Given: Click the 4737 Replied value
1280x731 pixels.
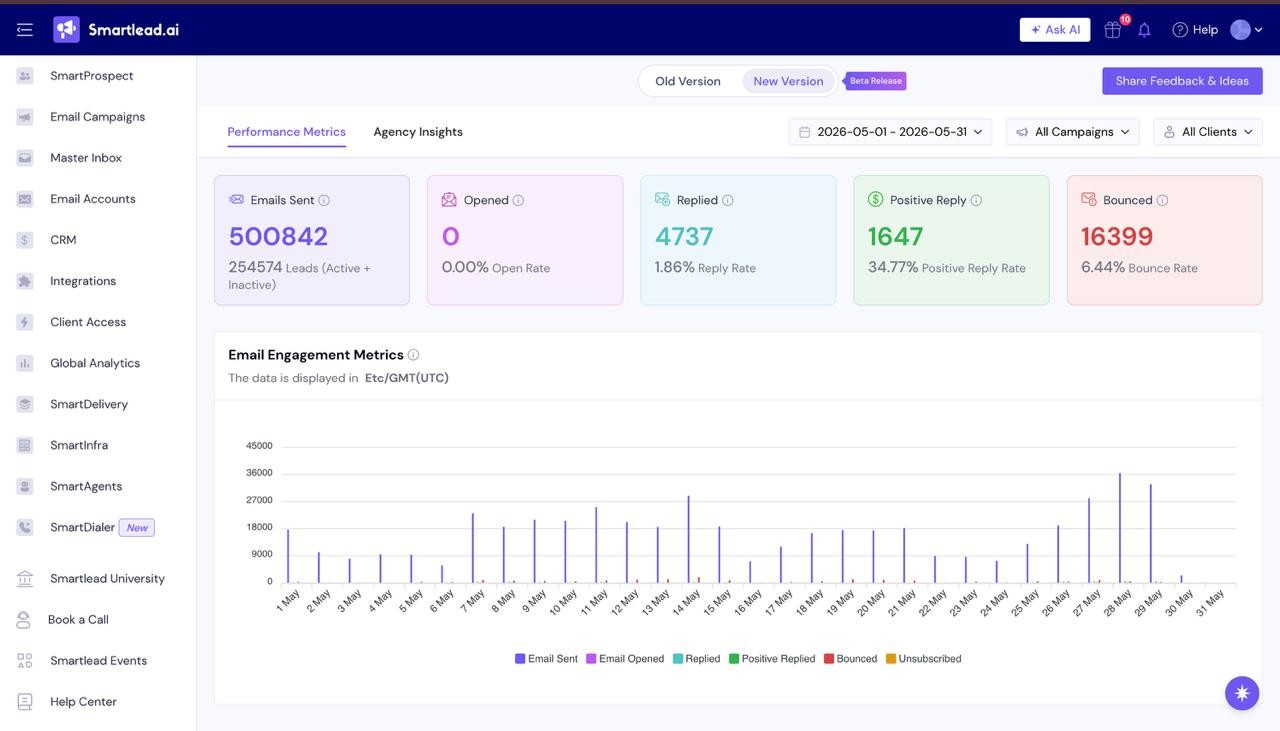Looking at the screenshot, I should pyautogui.click(x=684, y=237).
